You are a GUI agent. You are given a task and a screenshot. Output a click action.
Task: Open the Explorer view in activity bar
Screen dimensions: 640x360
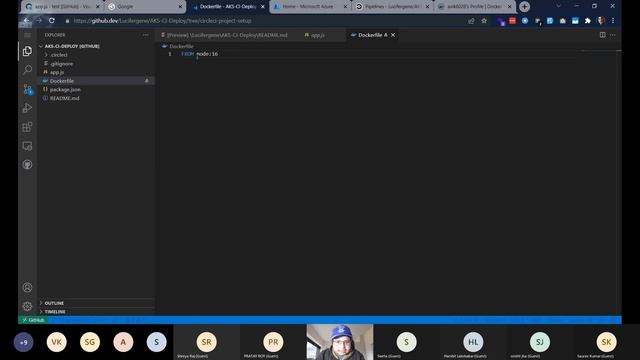(x=27, y=51)
